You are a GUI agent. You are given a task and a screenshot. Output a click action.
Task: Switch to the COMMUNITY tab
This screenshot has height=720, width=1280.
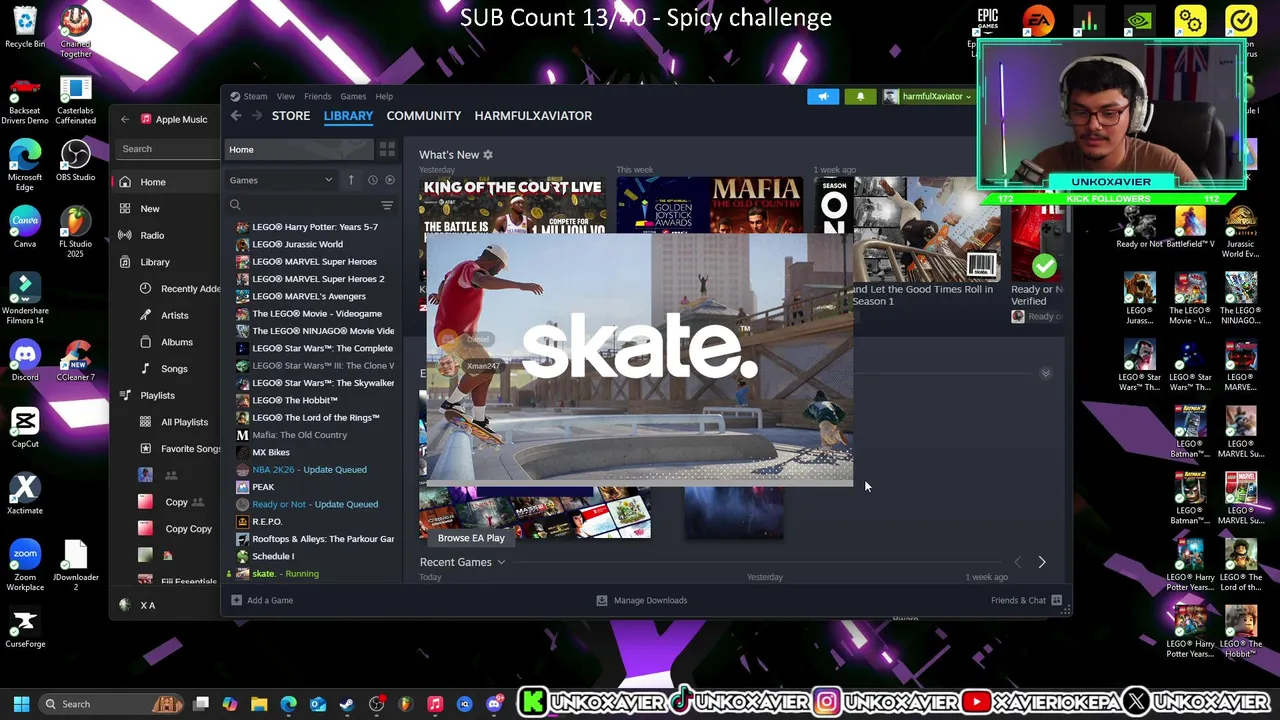click(424, 116)
